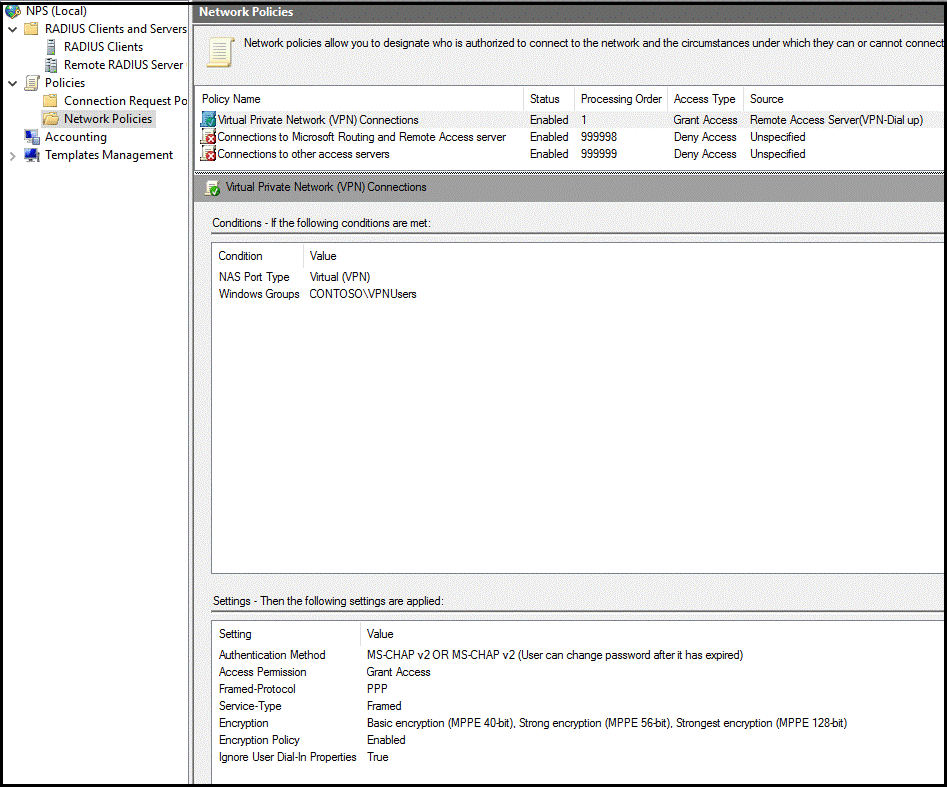Select the Remote RADIUS Server icon

point(53,64)
